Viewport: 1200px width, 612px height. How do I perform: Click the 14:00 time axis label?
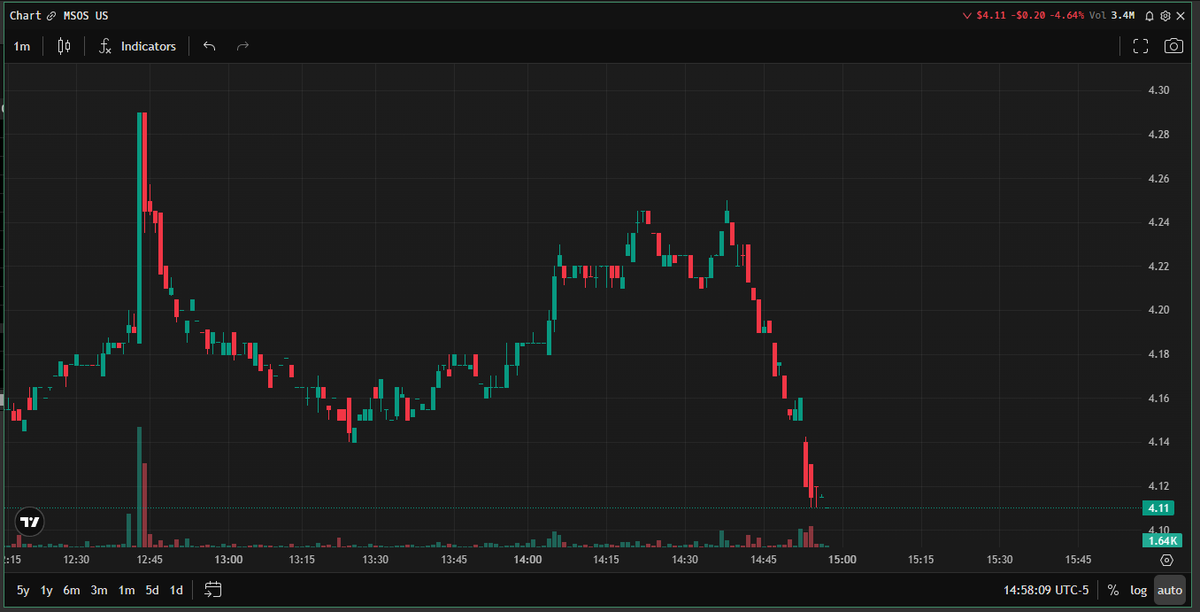click(527, 560)
